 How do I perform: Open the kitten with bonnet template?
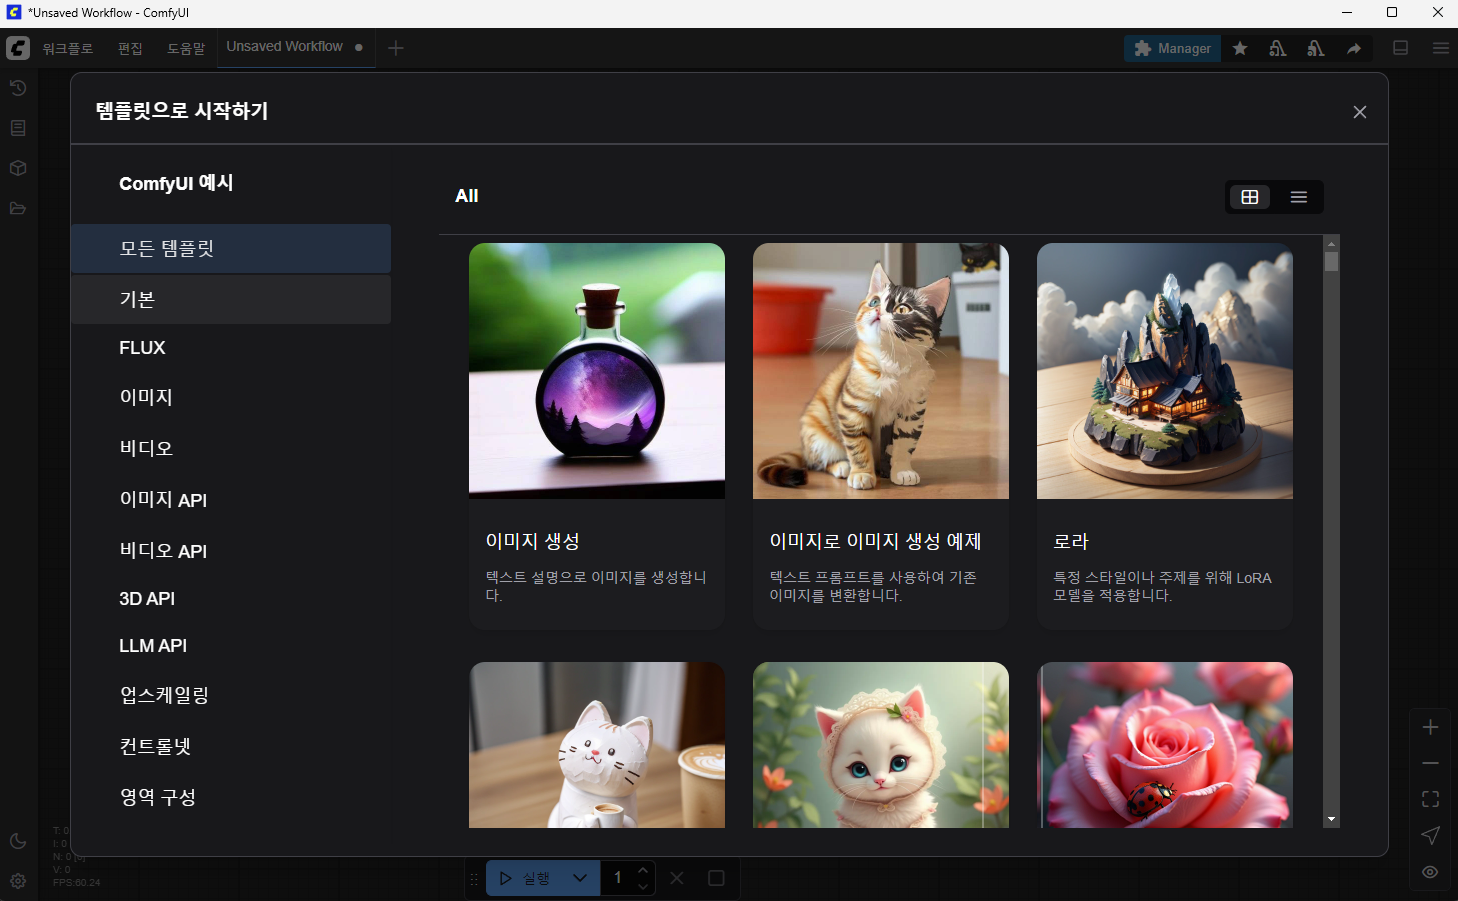881,745
